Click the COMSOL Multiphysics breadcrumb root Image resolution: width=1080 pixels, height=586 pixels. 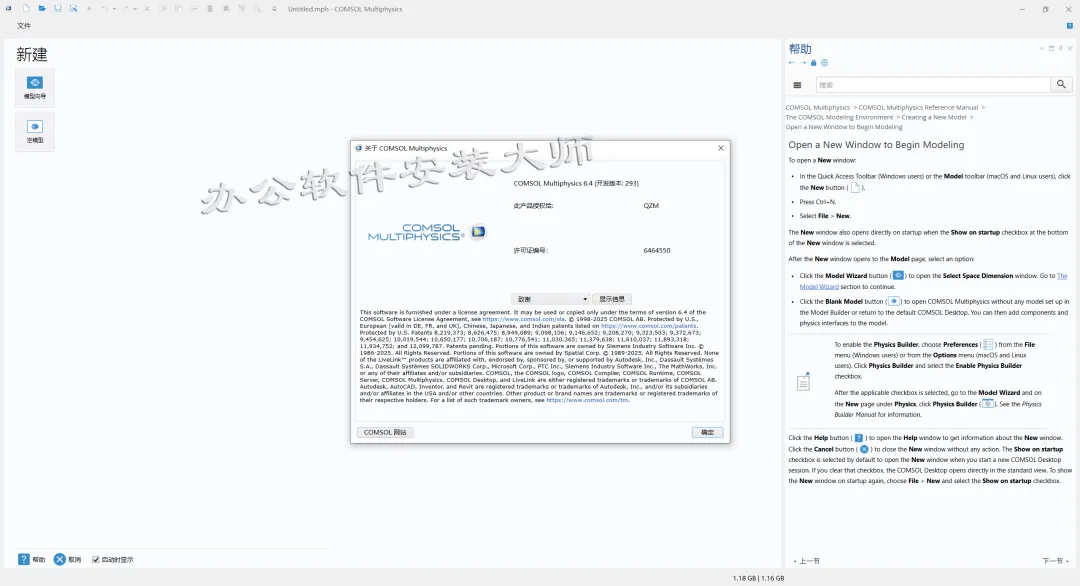coord(818,107)
